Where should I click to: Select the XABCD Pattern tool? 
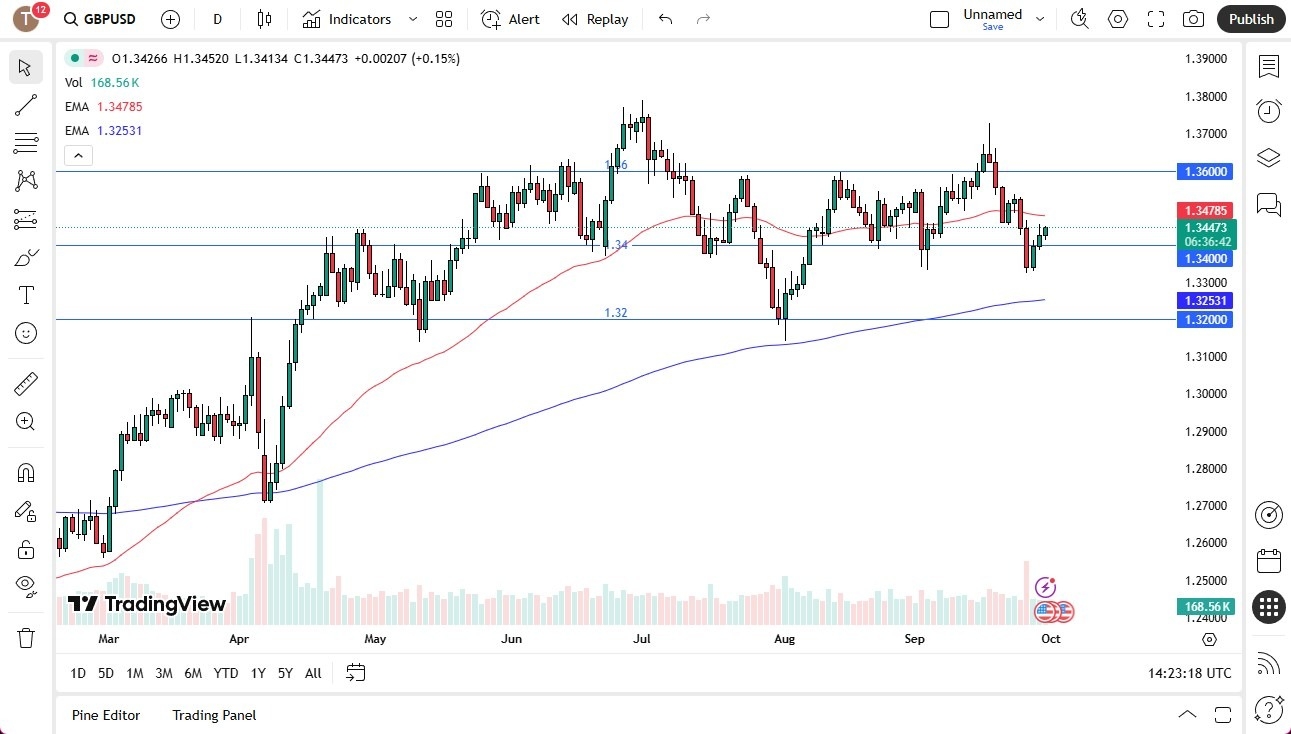click(25, 181)
